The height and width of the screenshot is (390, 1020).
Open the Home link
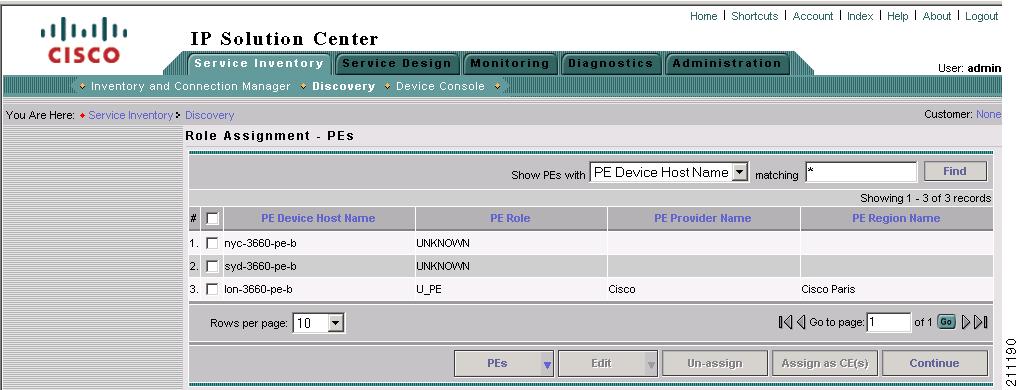tap(703, 16)
